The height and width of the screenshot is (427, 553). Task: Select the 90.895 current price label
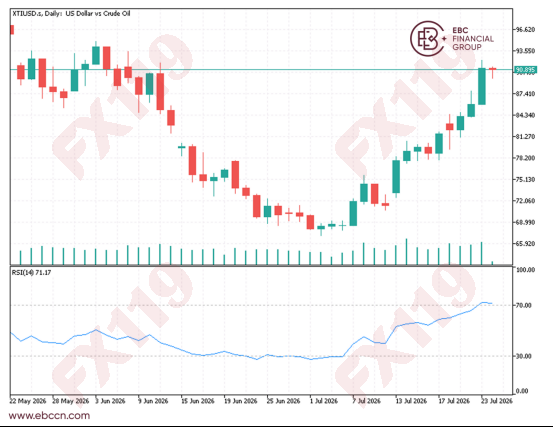525,70
